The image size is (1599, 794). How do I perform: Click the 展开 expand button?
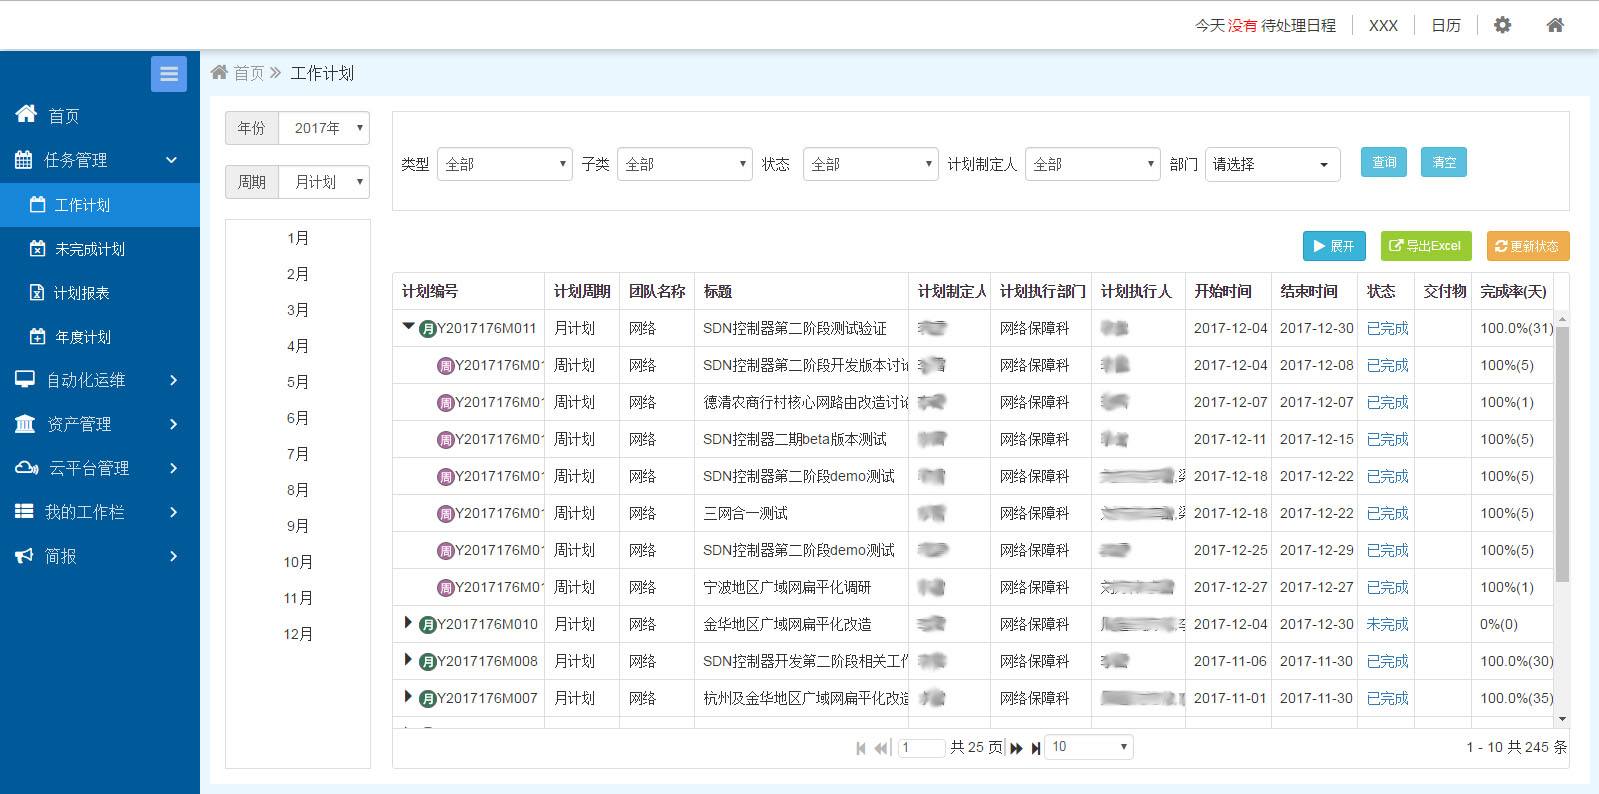click(x=1334, y=246)
